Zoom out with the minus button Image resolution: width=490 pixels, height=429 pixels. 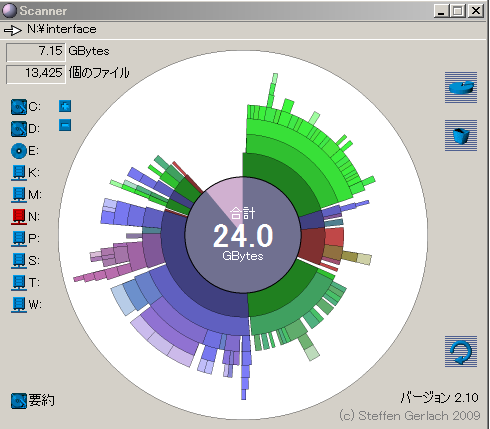(65, 126)
